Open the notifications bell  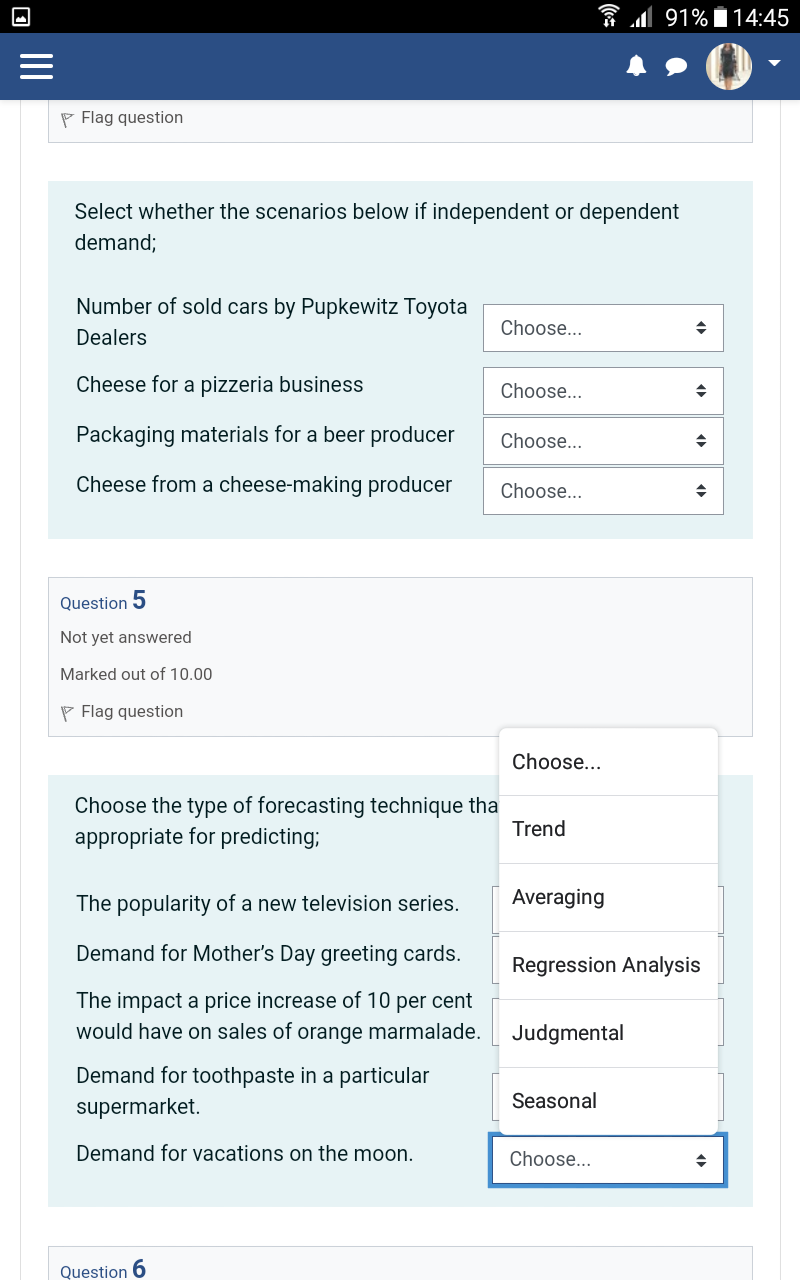[x=636, y=66]
